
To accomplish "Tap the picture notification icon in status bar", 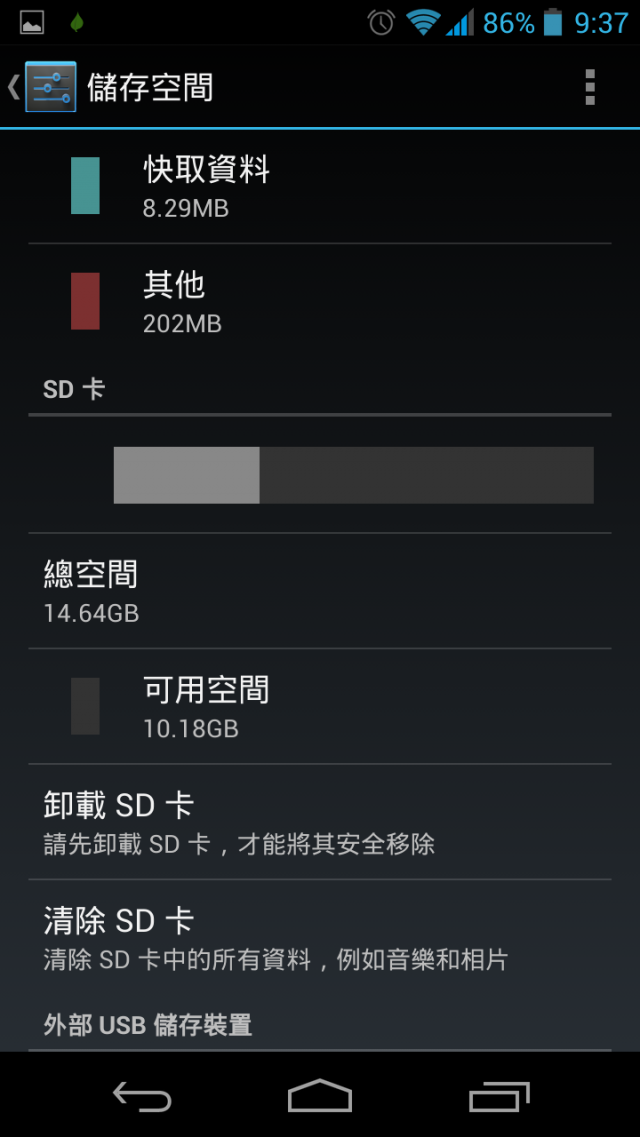I will (32, 23).
